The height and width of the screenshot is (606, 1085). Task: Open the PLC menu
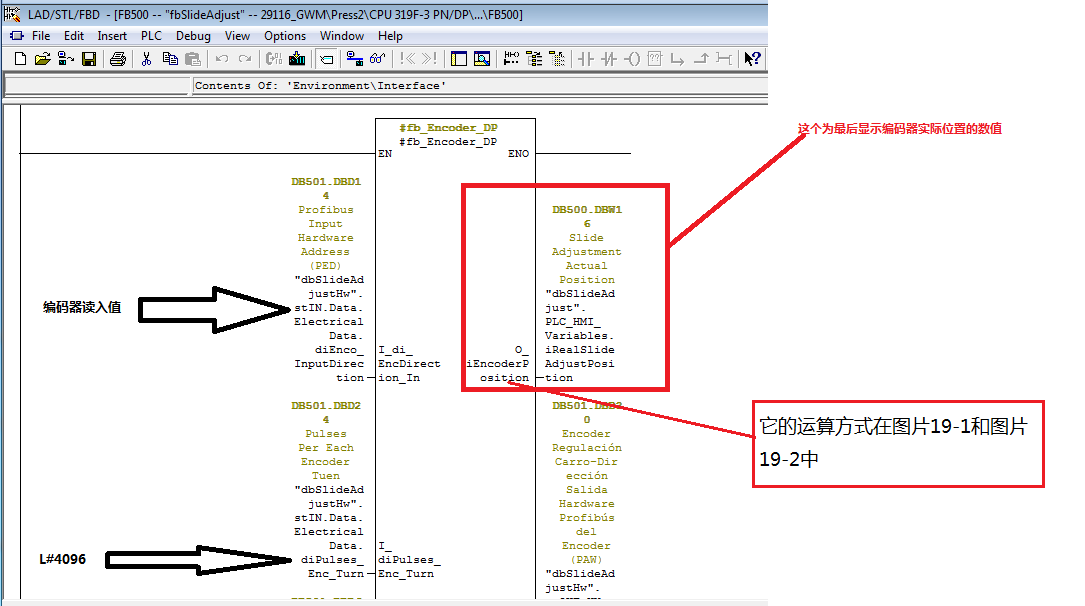coord(151,36)
